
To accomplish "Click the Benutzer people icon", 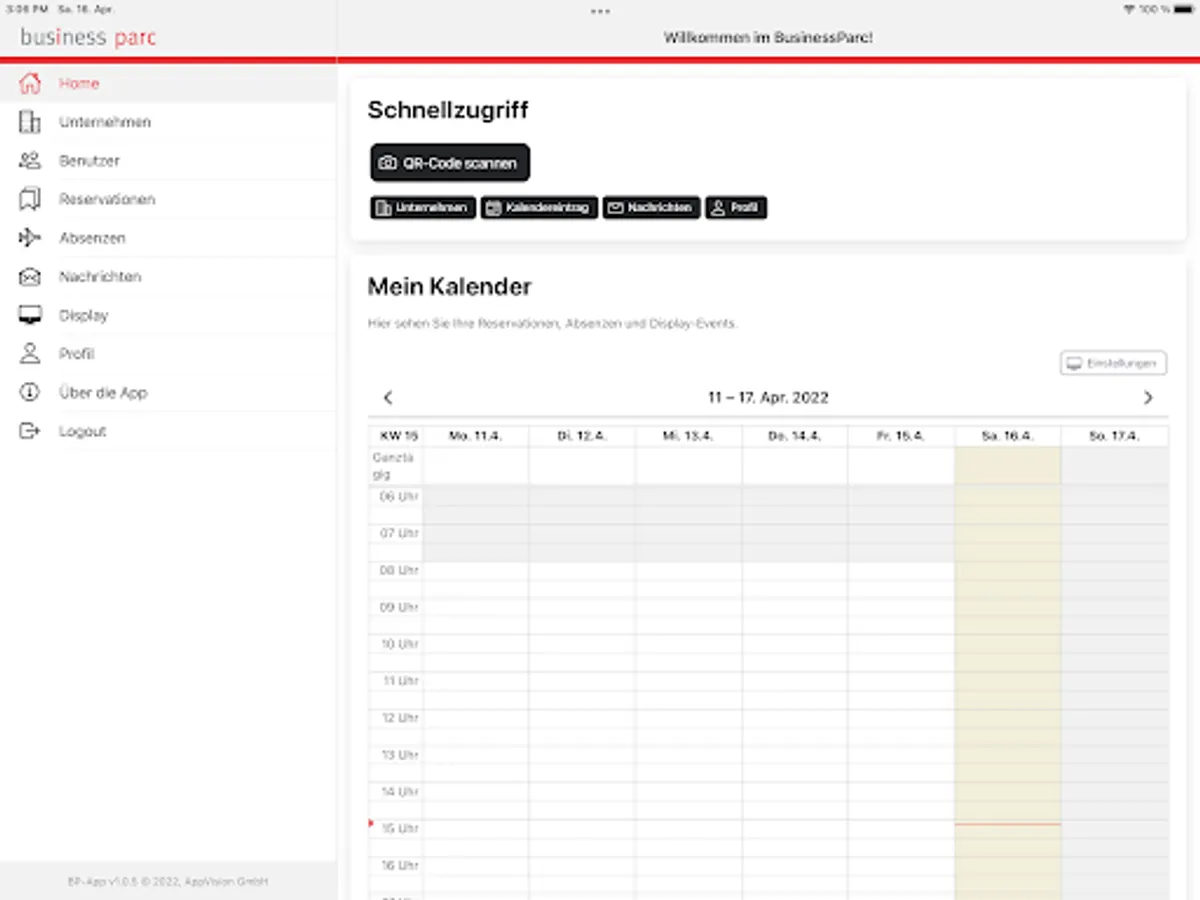I will [x=30, y=160].
